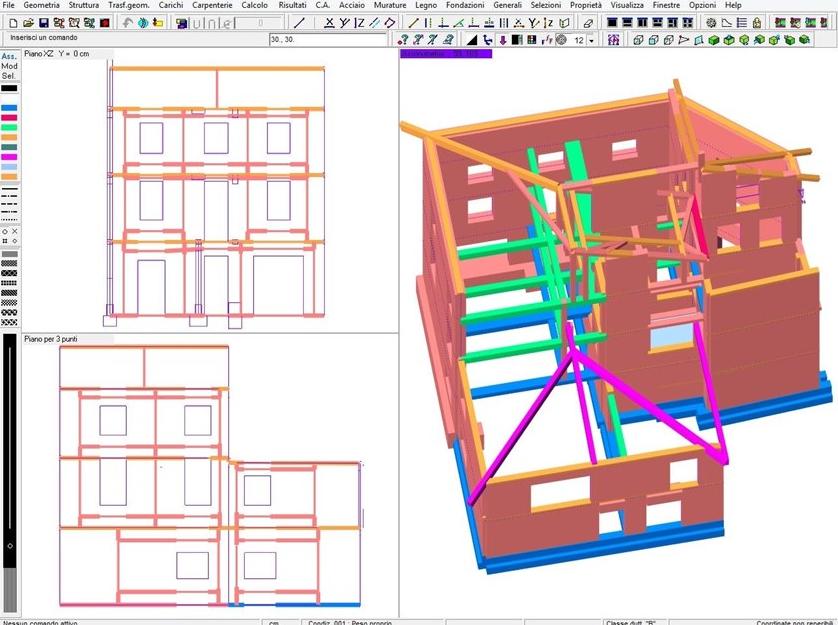Switch to Sel. mode

(9, 76)
